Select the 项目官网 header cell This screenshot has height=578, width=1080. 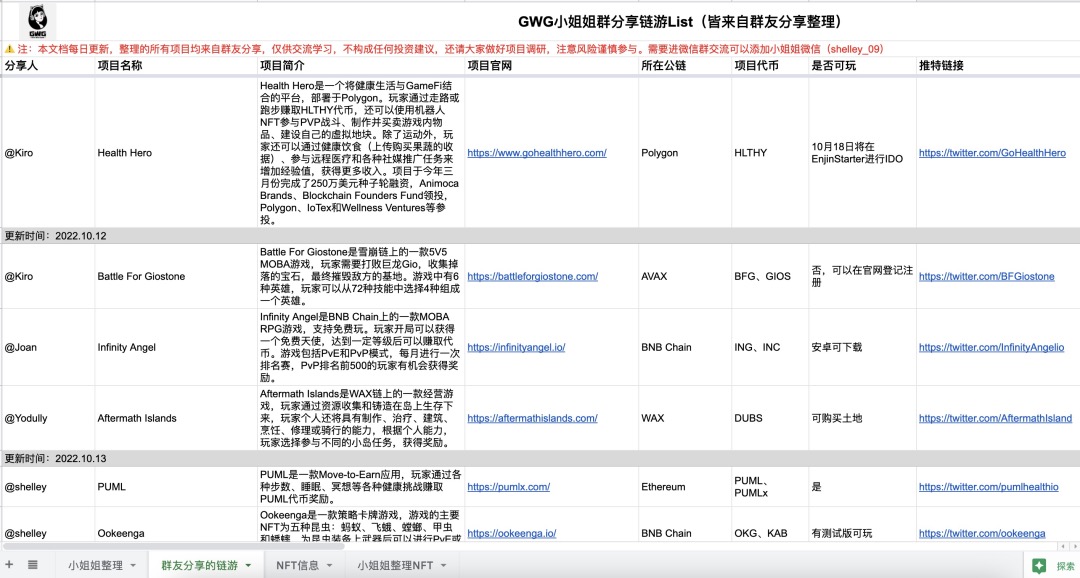pos(552,65)
